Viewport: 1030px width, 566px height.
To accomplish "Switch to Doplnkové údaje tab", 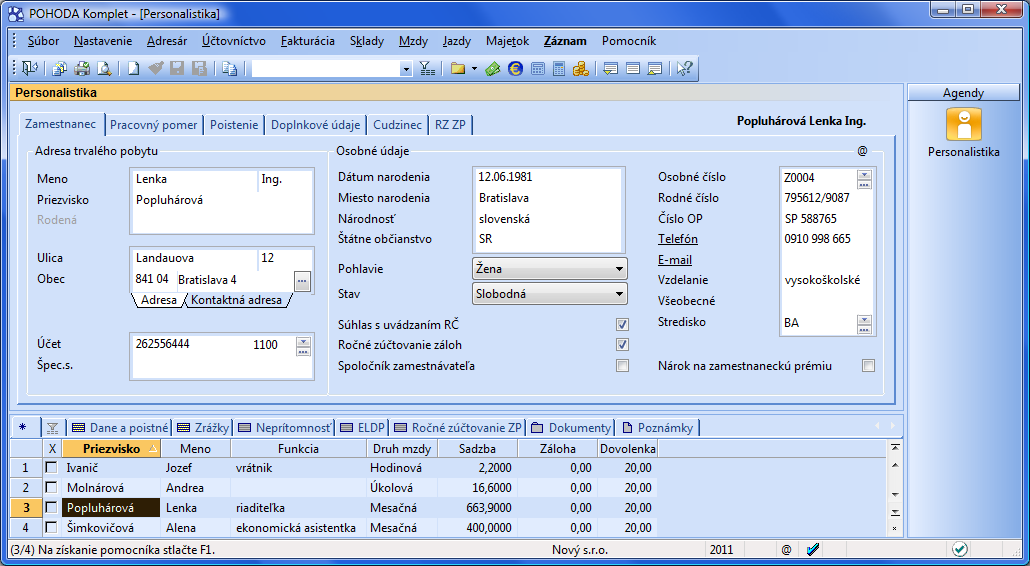I will pyautogui.click(x=315, y=125).
